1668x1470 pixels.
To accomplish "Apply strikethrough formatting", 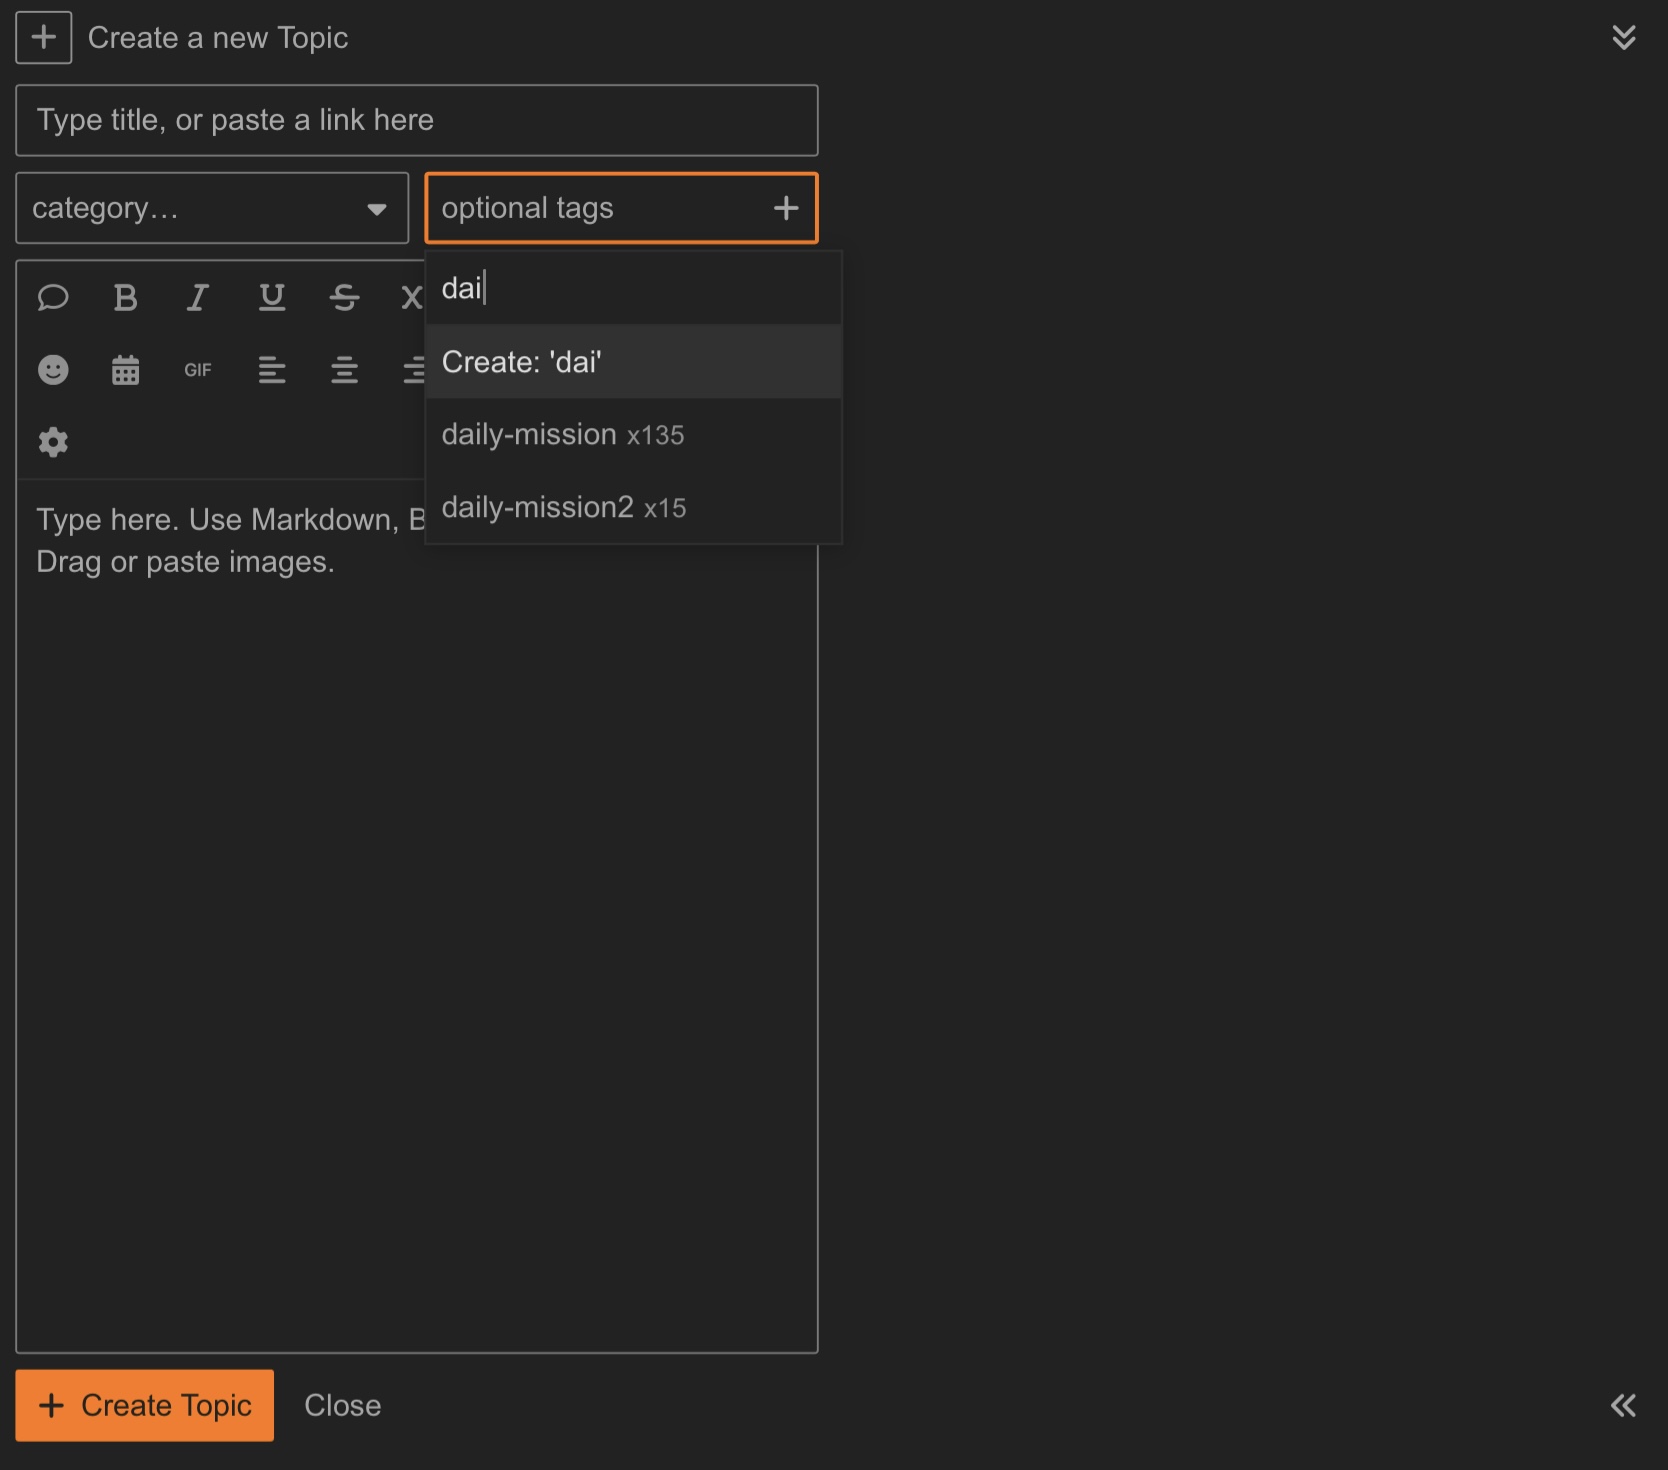I will [x=344, y=298].
